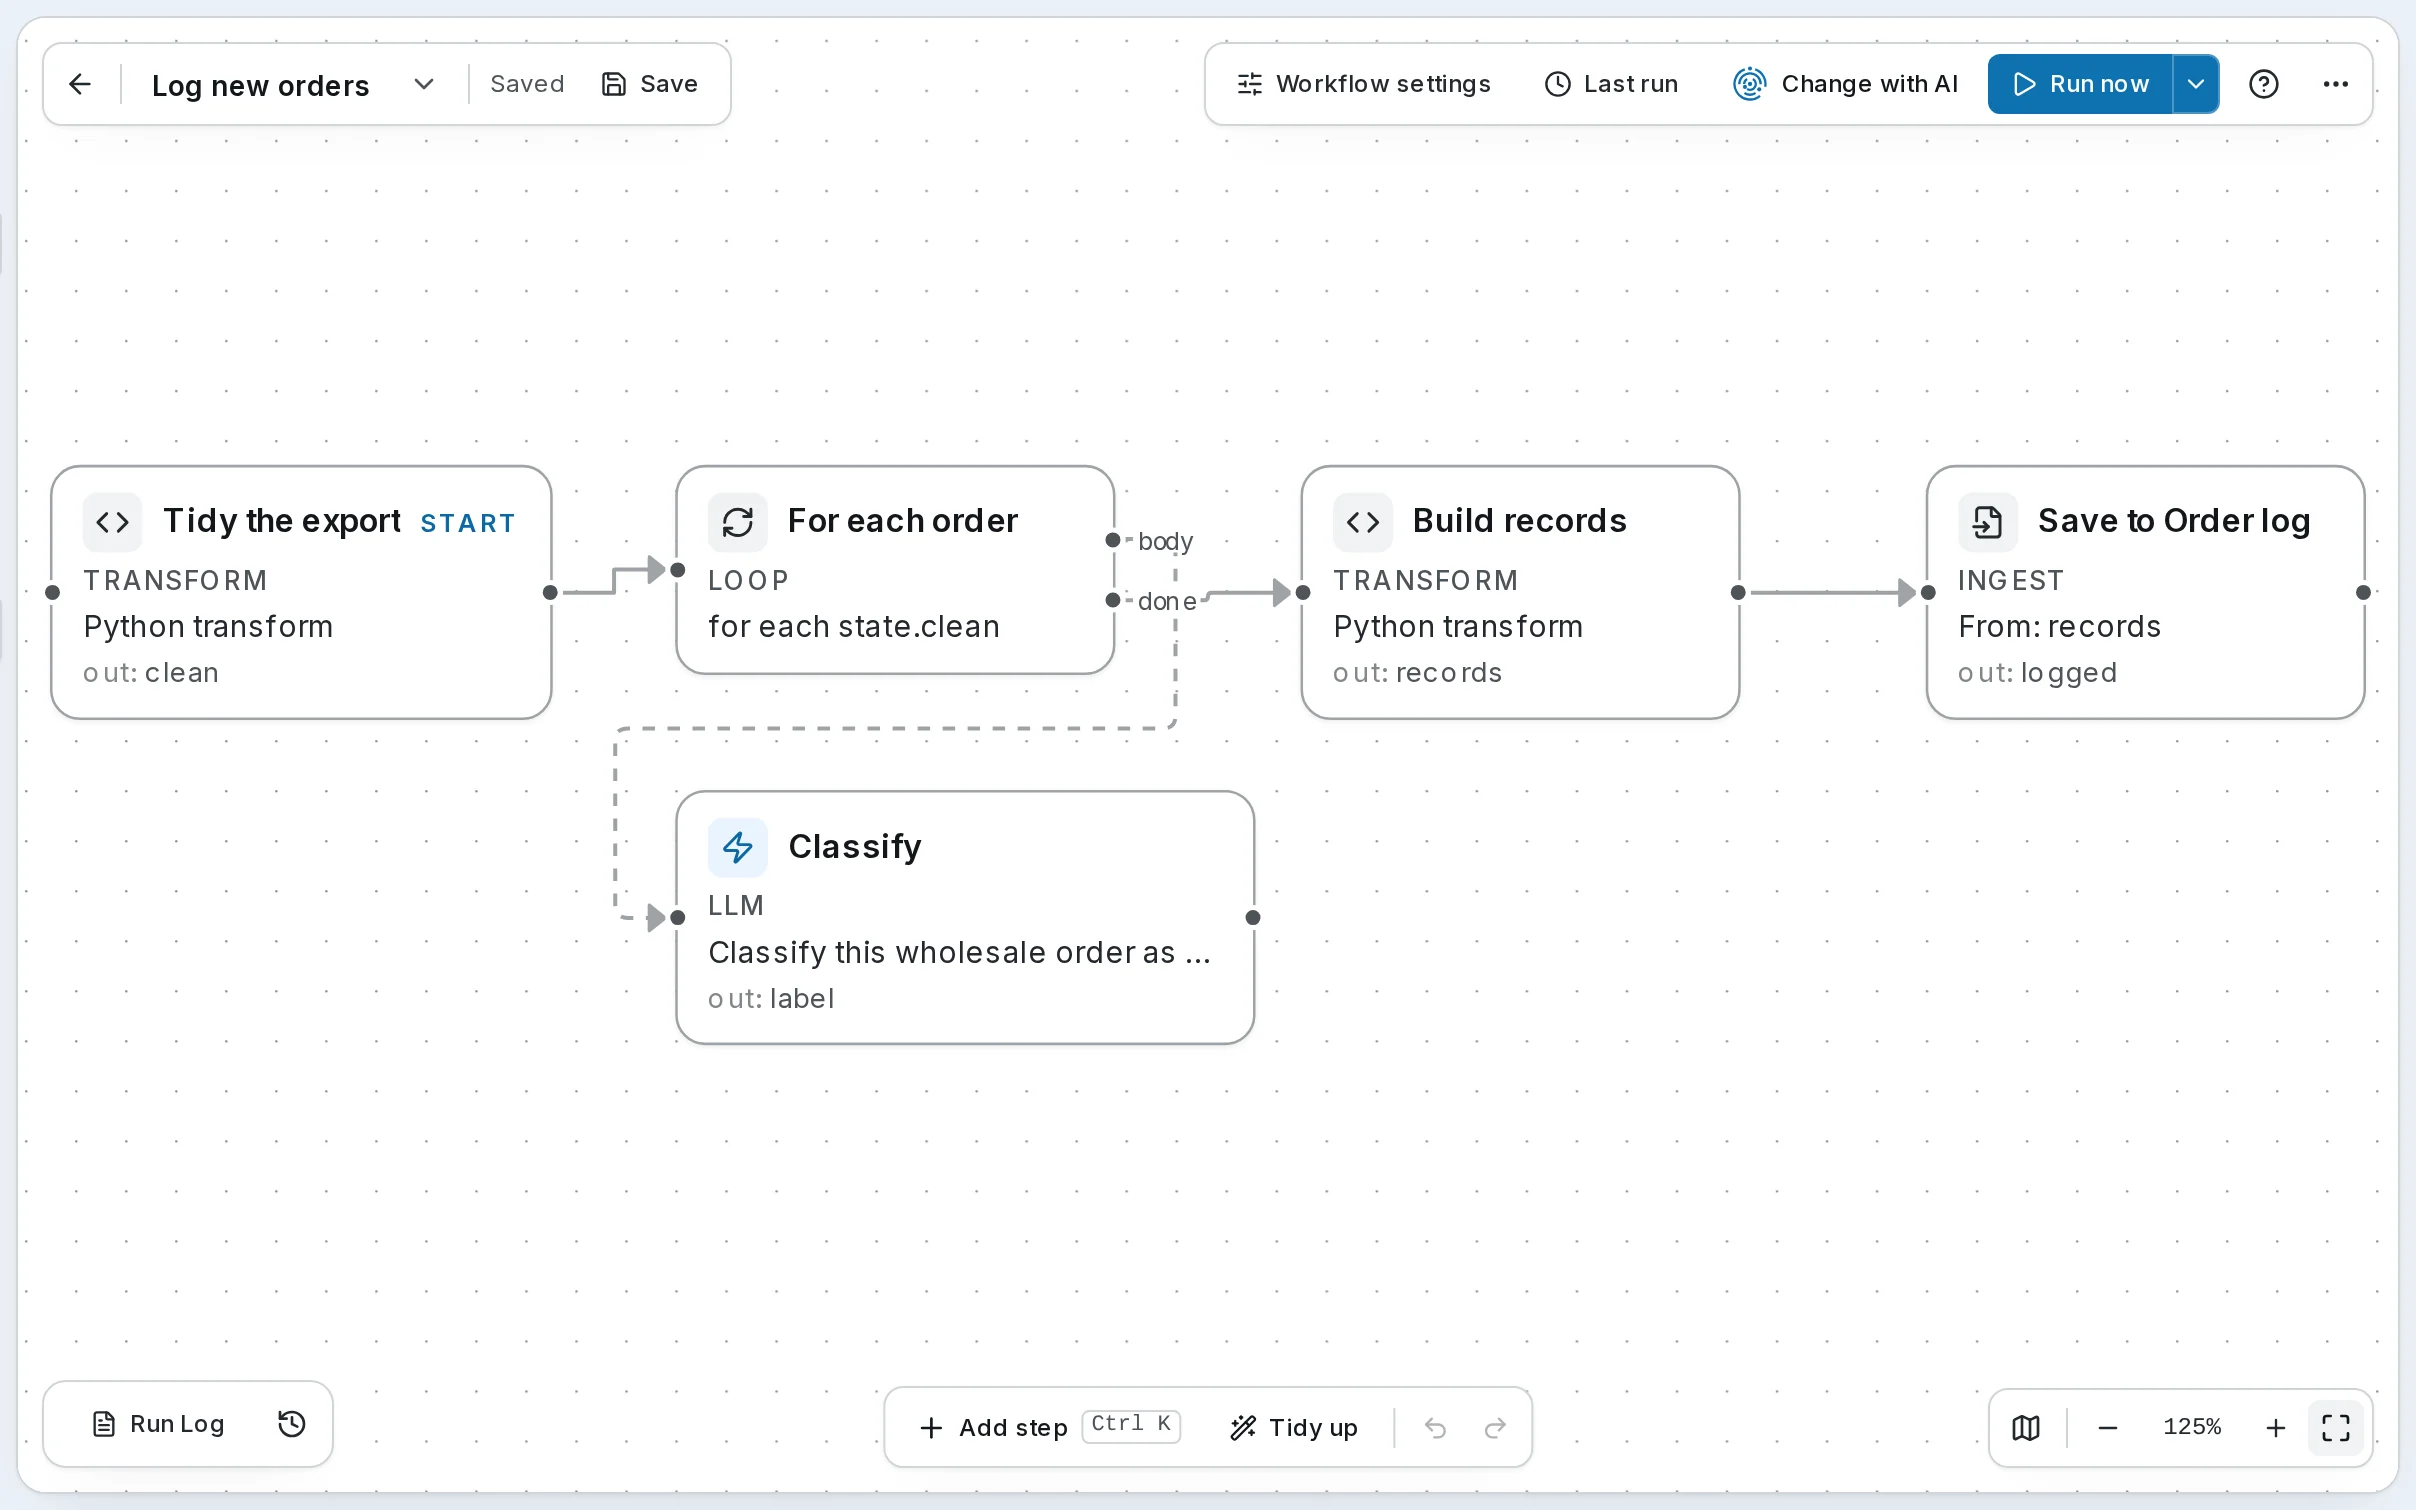Screen dimensions: 2416x1510
Task: Zoom in with the plus button
Action: pos(2276,1427)
